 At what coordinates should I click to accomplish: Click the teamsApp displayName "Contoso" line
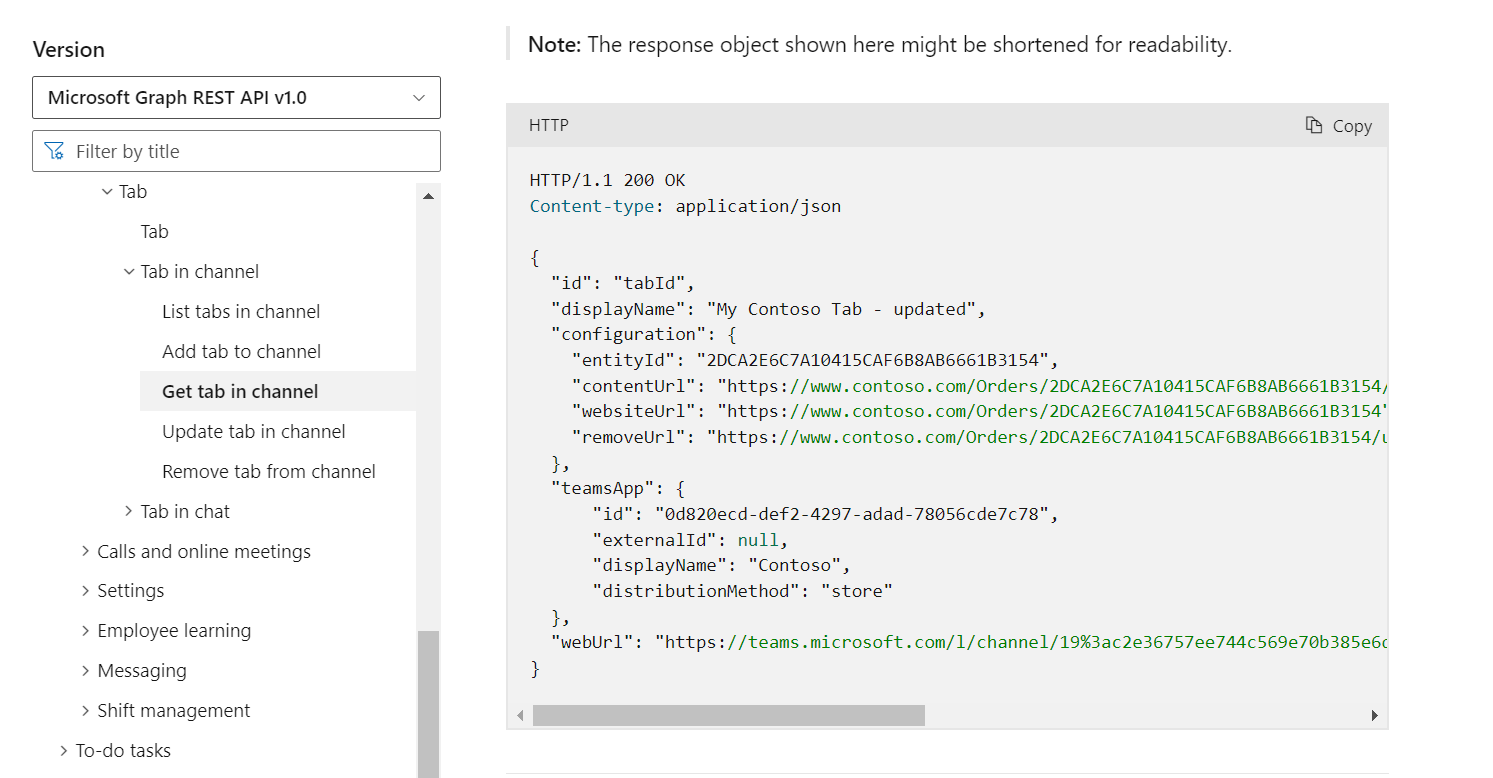pyautogui.click(x=721, y=565)
